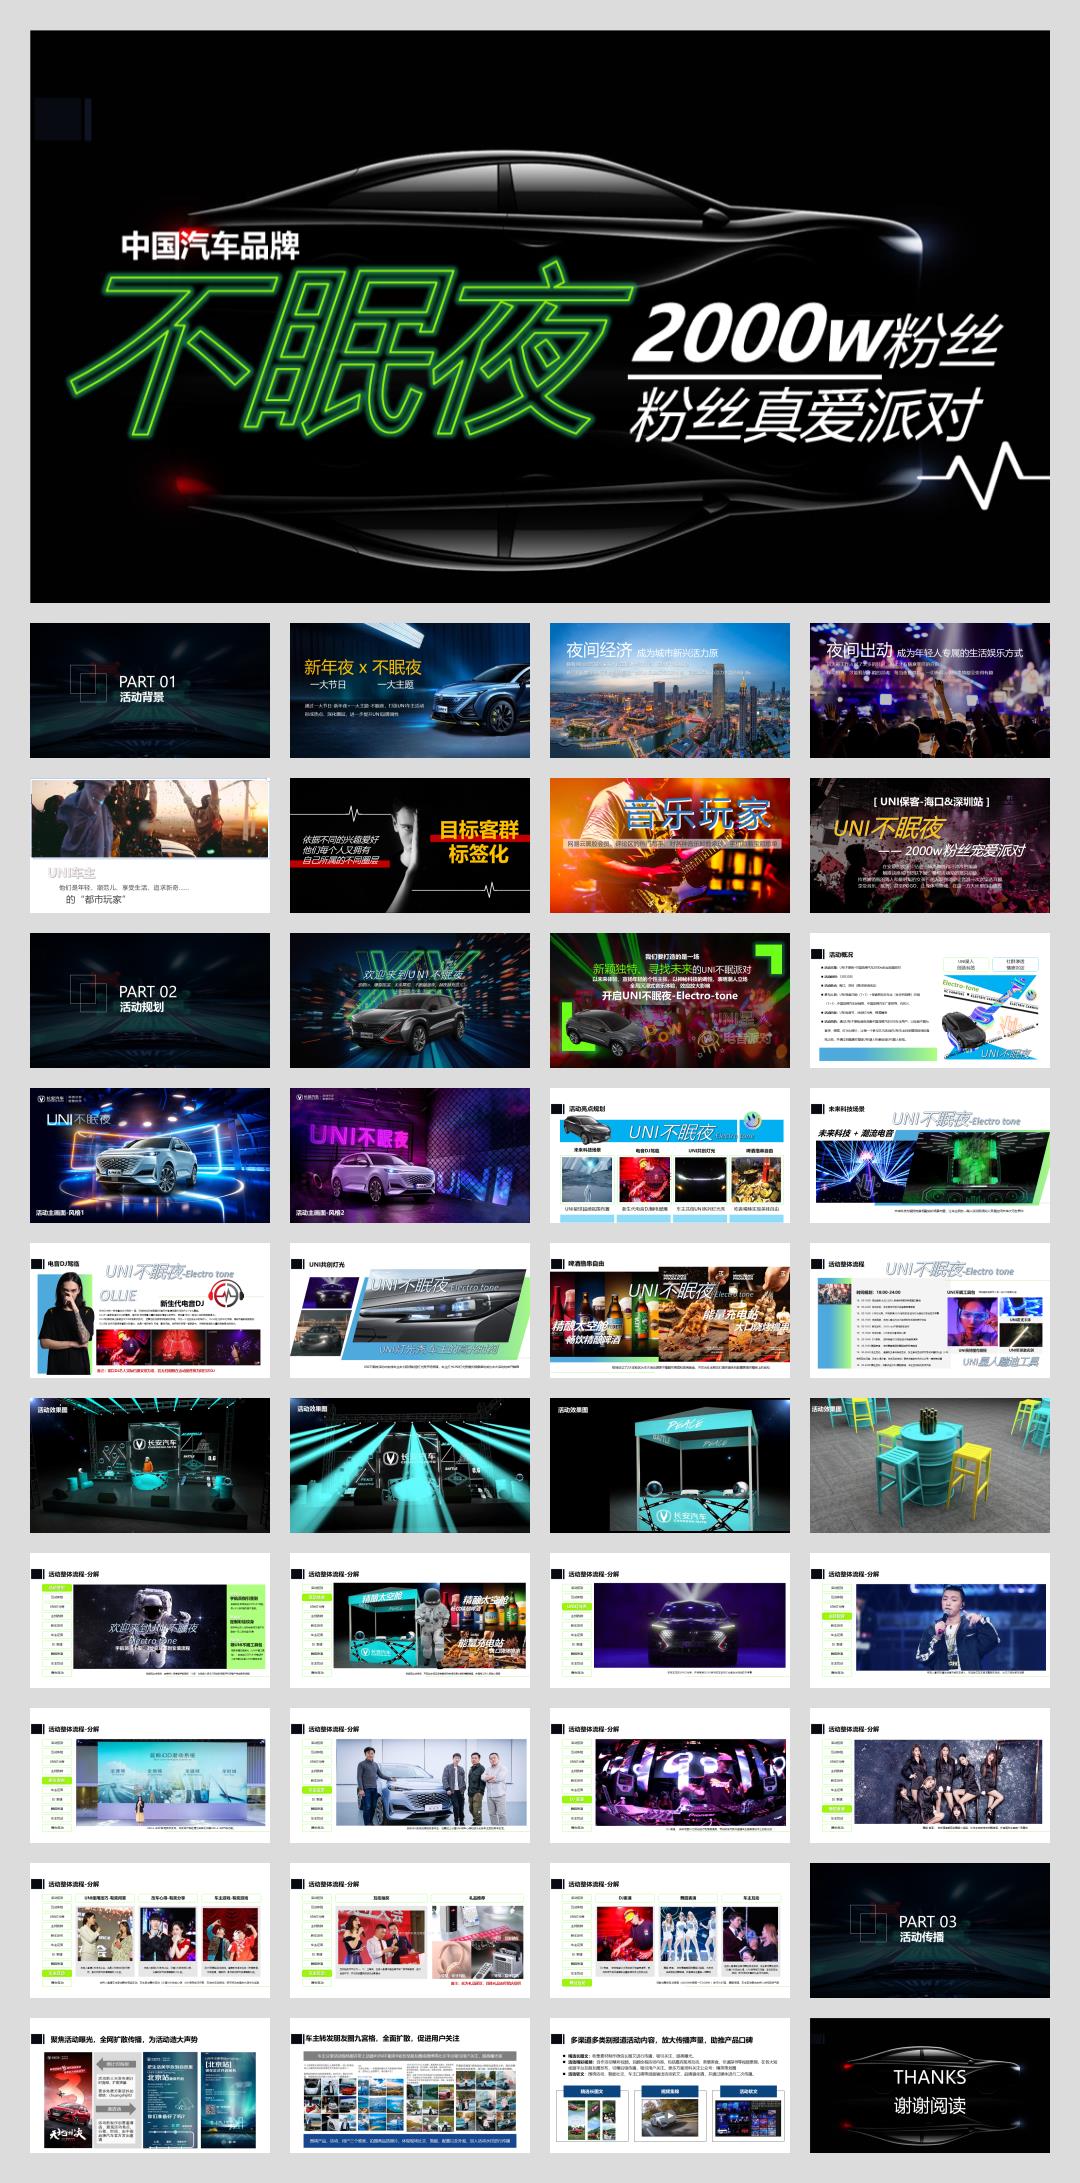The width and height of the screenshot is (1080, 2183).
Task: Open the 啤酒撸串自由 beer slide
Action: click(x=670, y=1310)
